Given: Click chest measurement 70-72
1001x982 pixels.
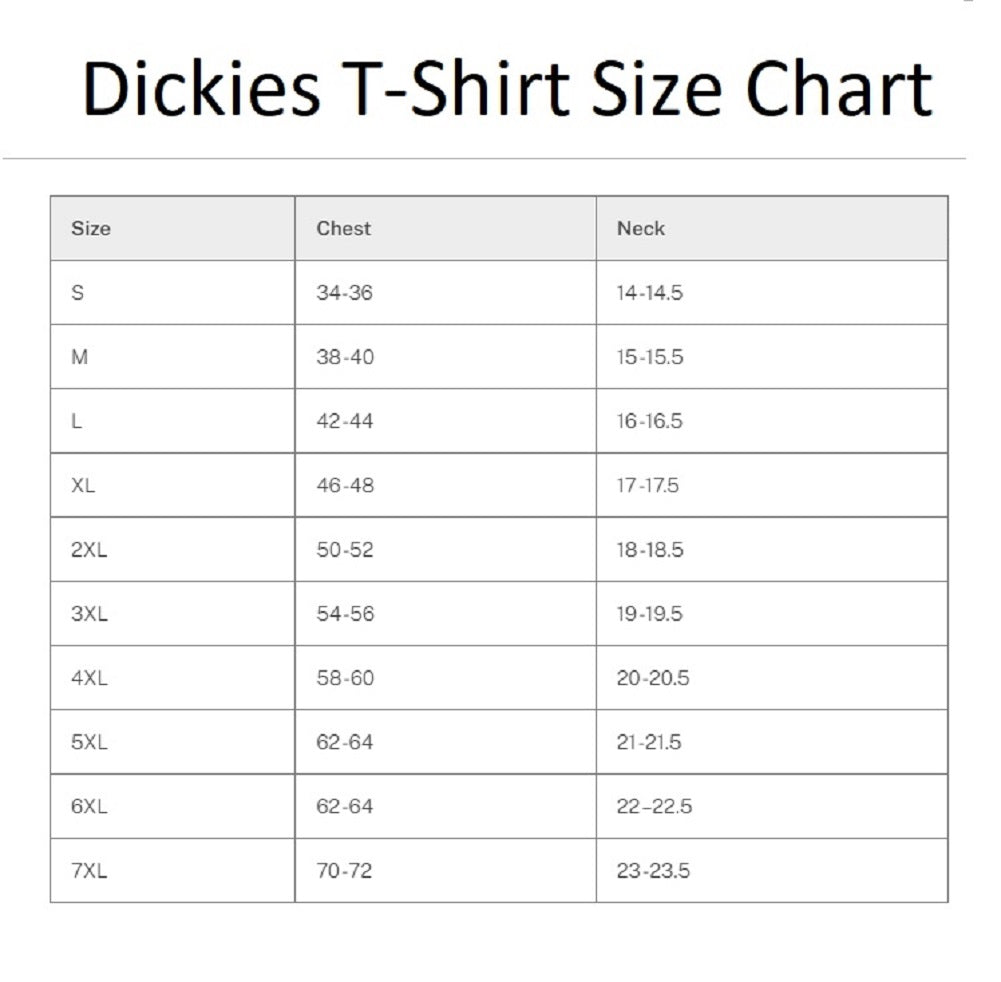Looking at the screenshot, I should coord(344,870).
